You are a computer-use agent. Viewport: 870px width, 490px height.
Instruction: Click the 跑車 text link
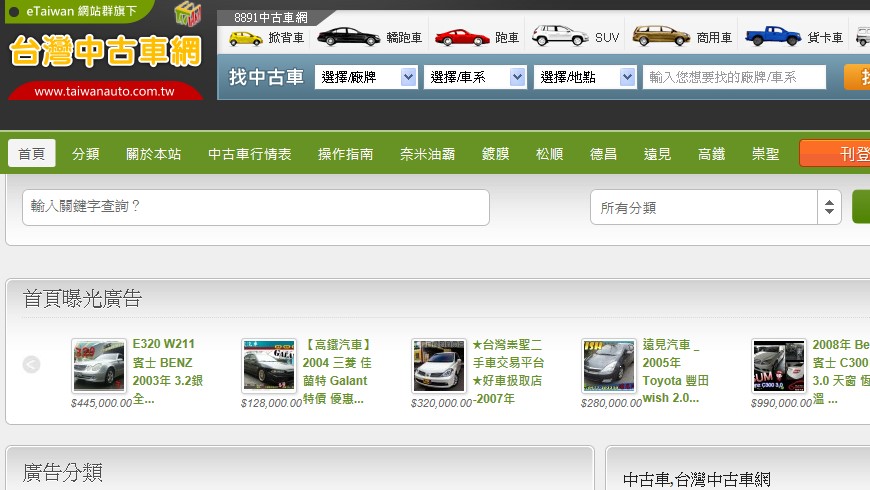pos(507,38)
